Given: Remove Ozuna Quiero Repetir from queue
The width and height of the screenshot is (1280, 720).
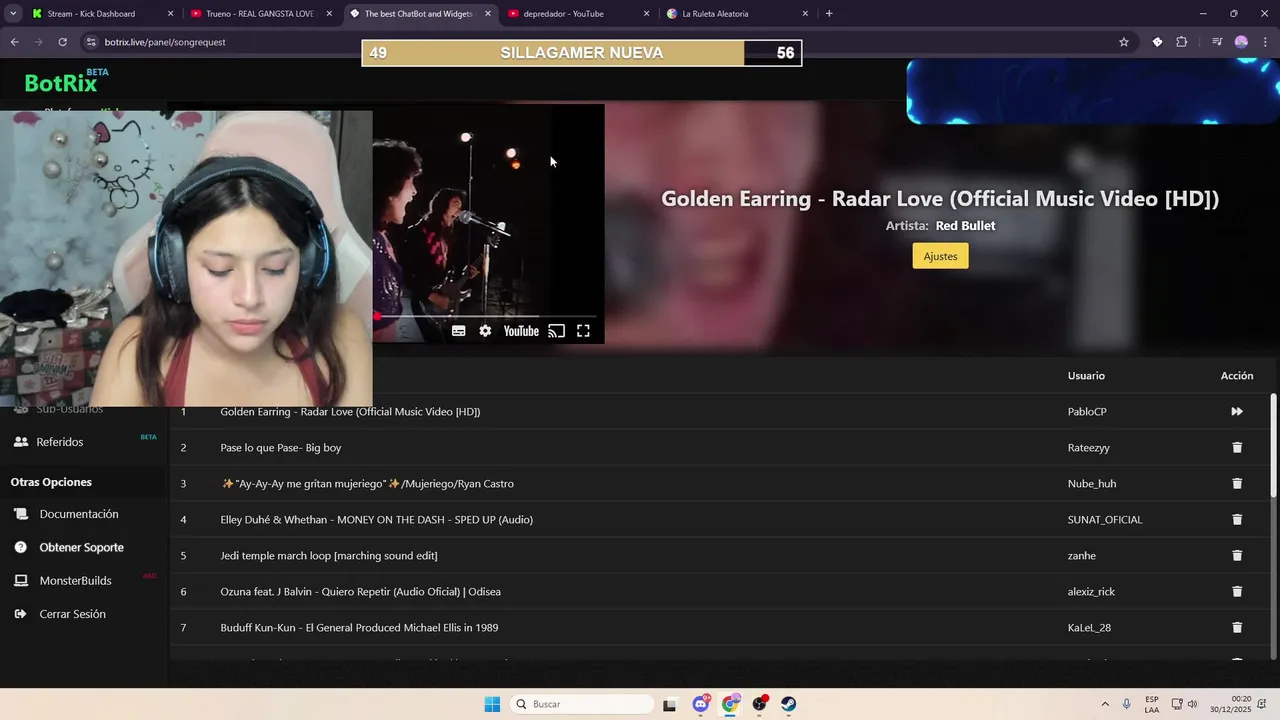Looking at the screenshot, I should tap(1237, 592).
